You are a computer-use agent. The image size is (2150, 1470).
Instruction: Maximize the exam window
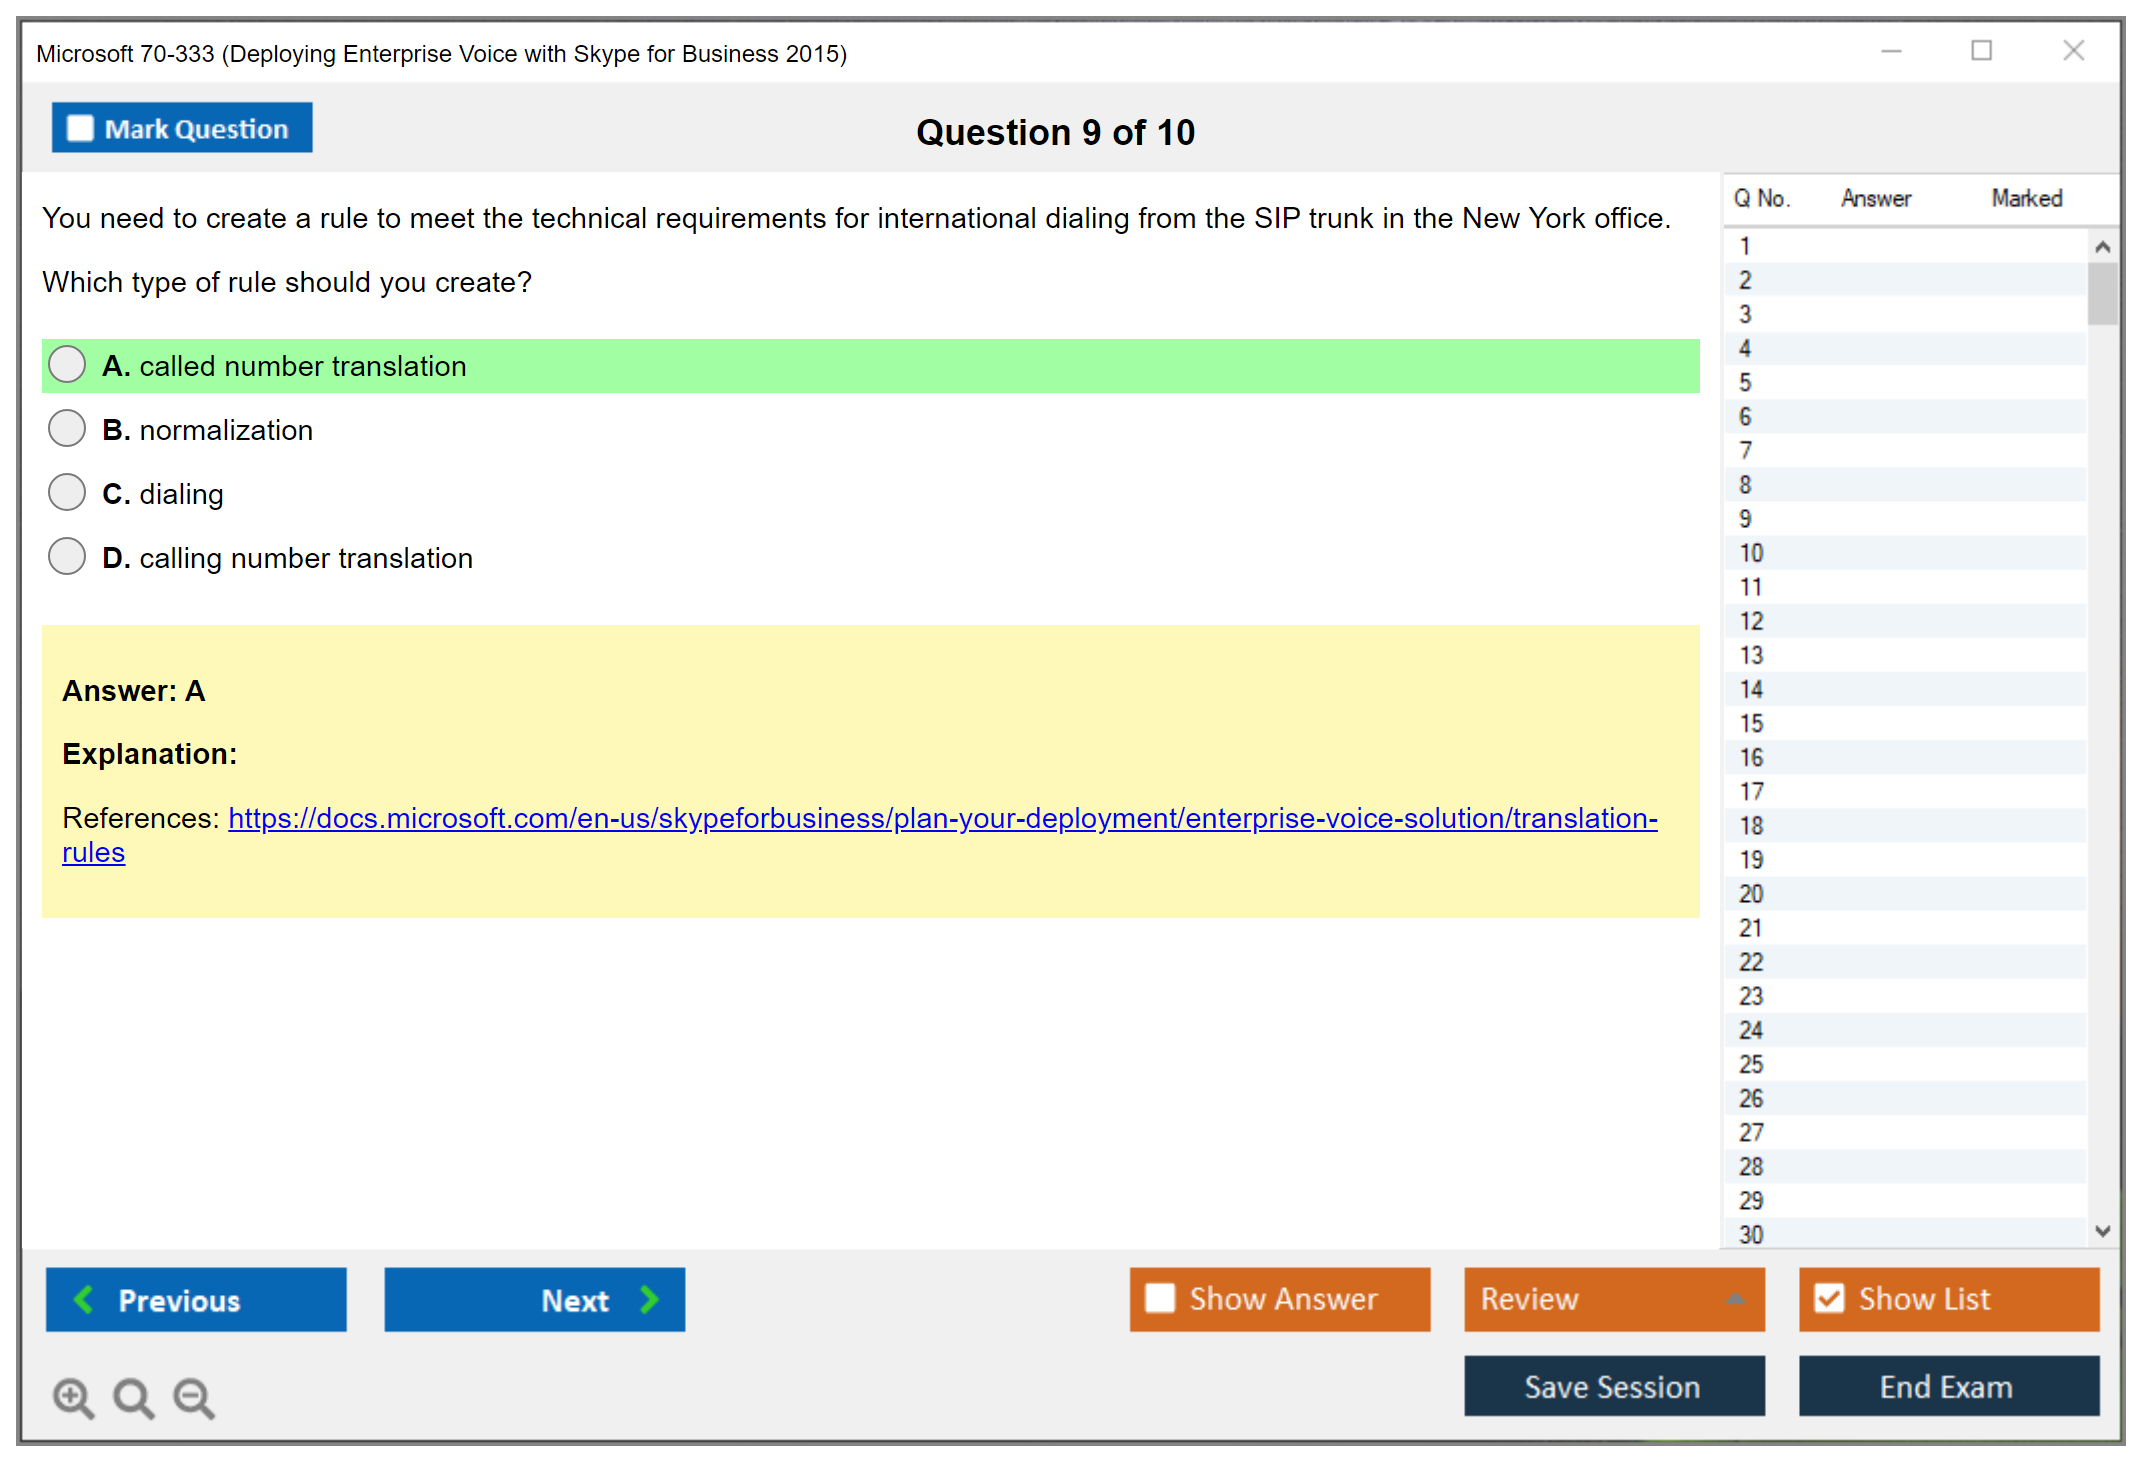click(1981, 51)
